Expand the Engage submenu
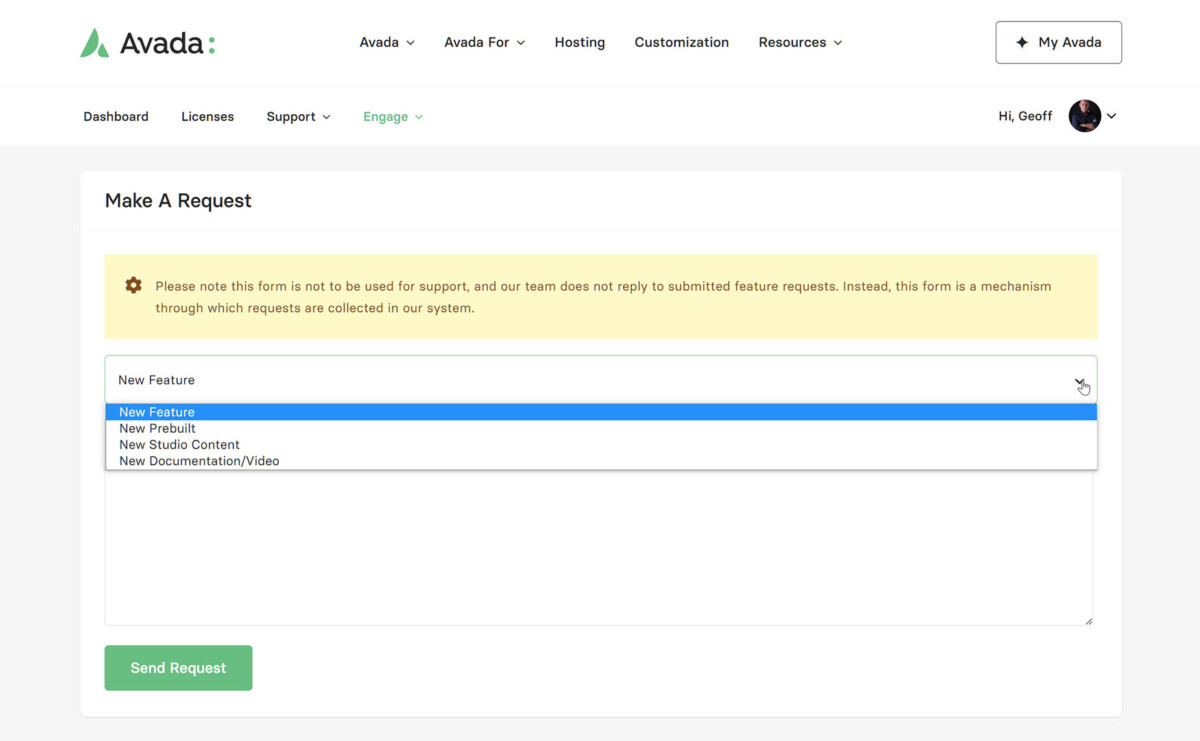Screen dimensions: 1200x741 point(392,117)
